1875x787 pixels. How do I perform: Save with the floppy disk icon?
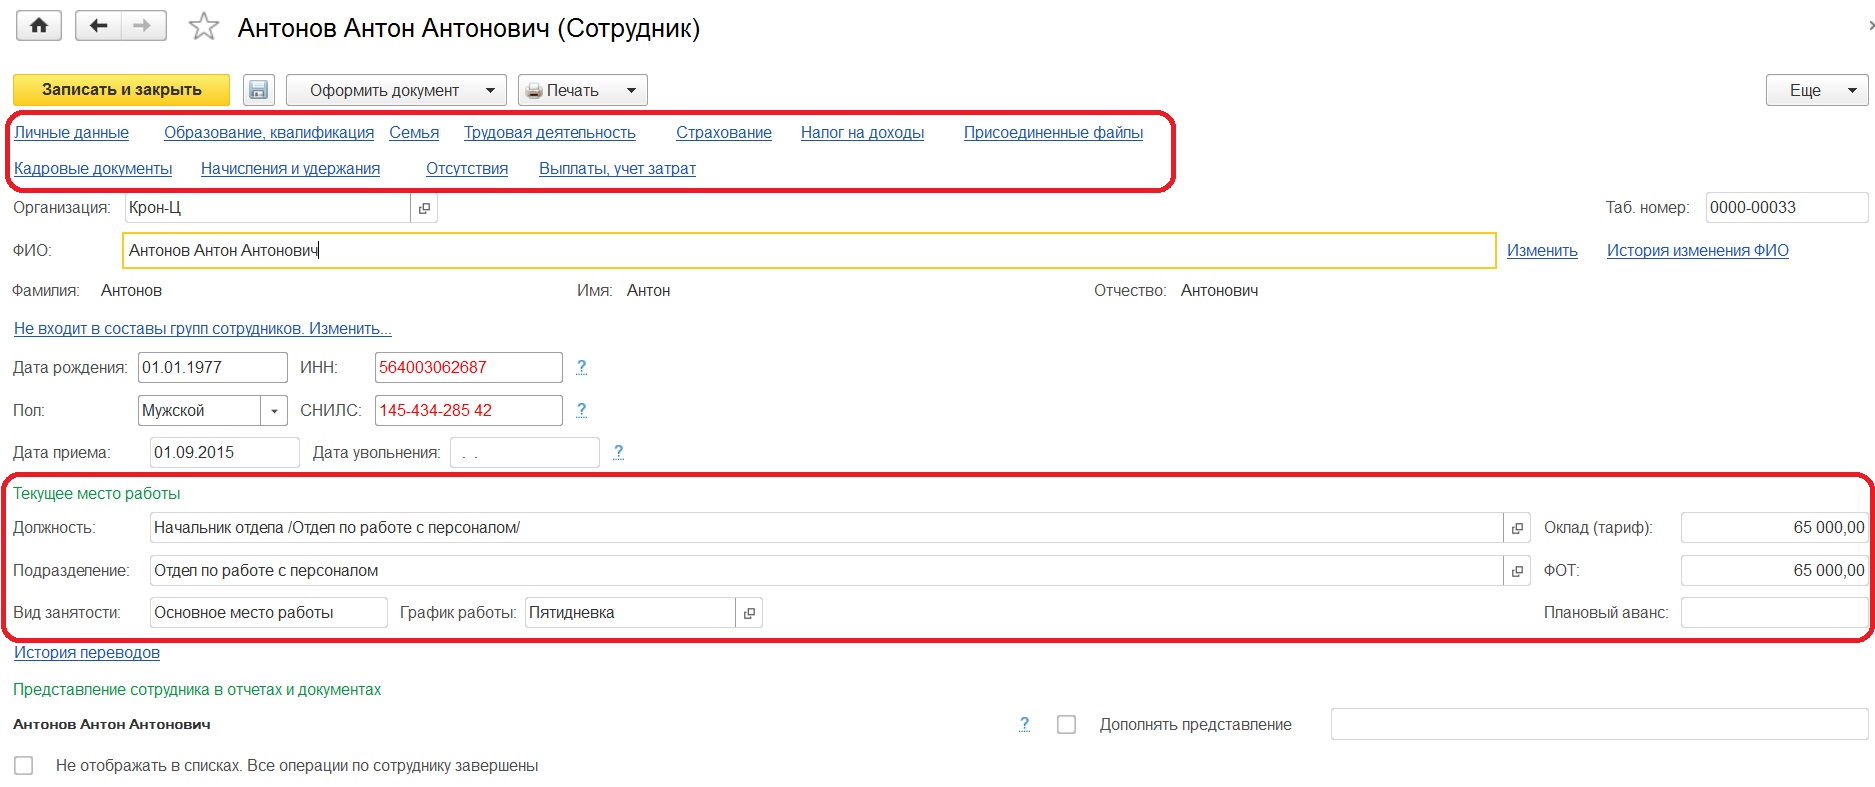[259, 90]
